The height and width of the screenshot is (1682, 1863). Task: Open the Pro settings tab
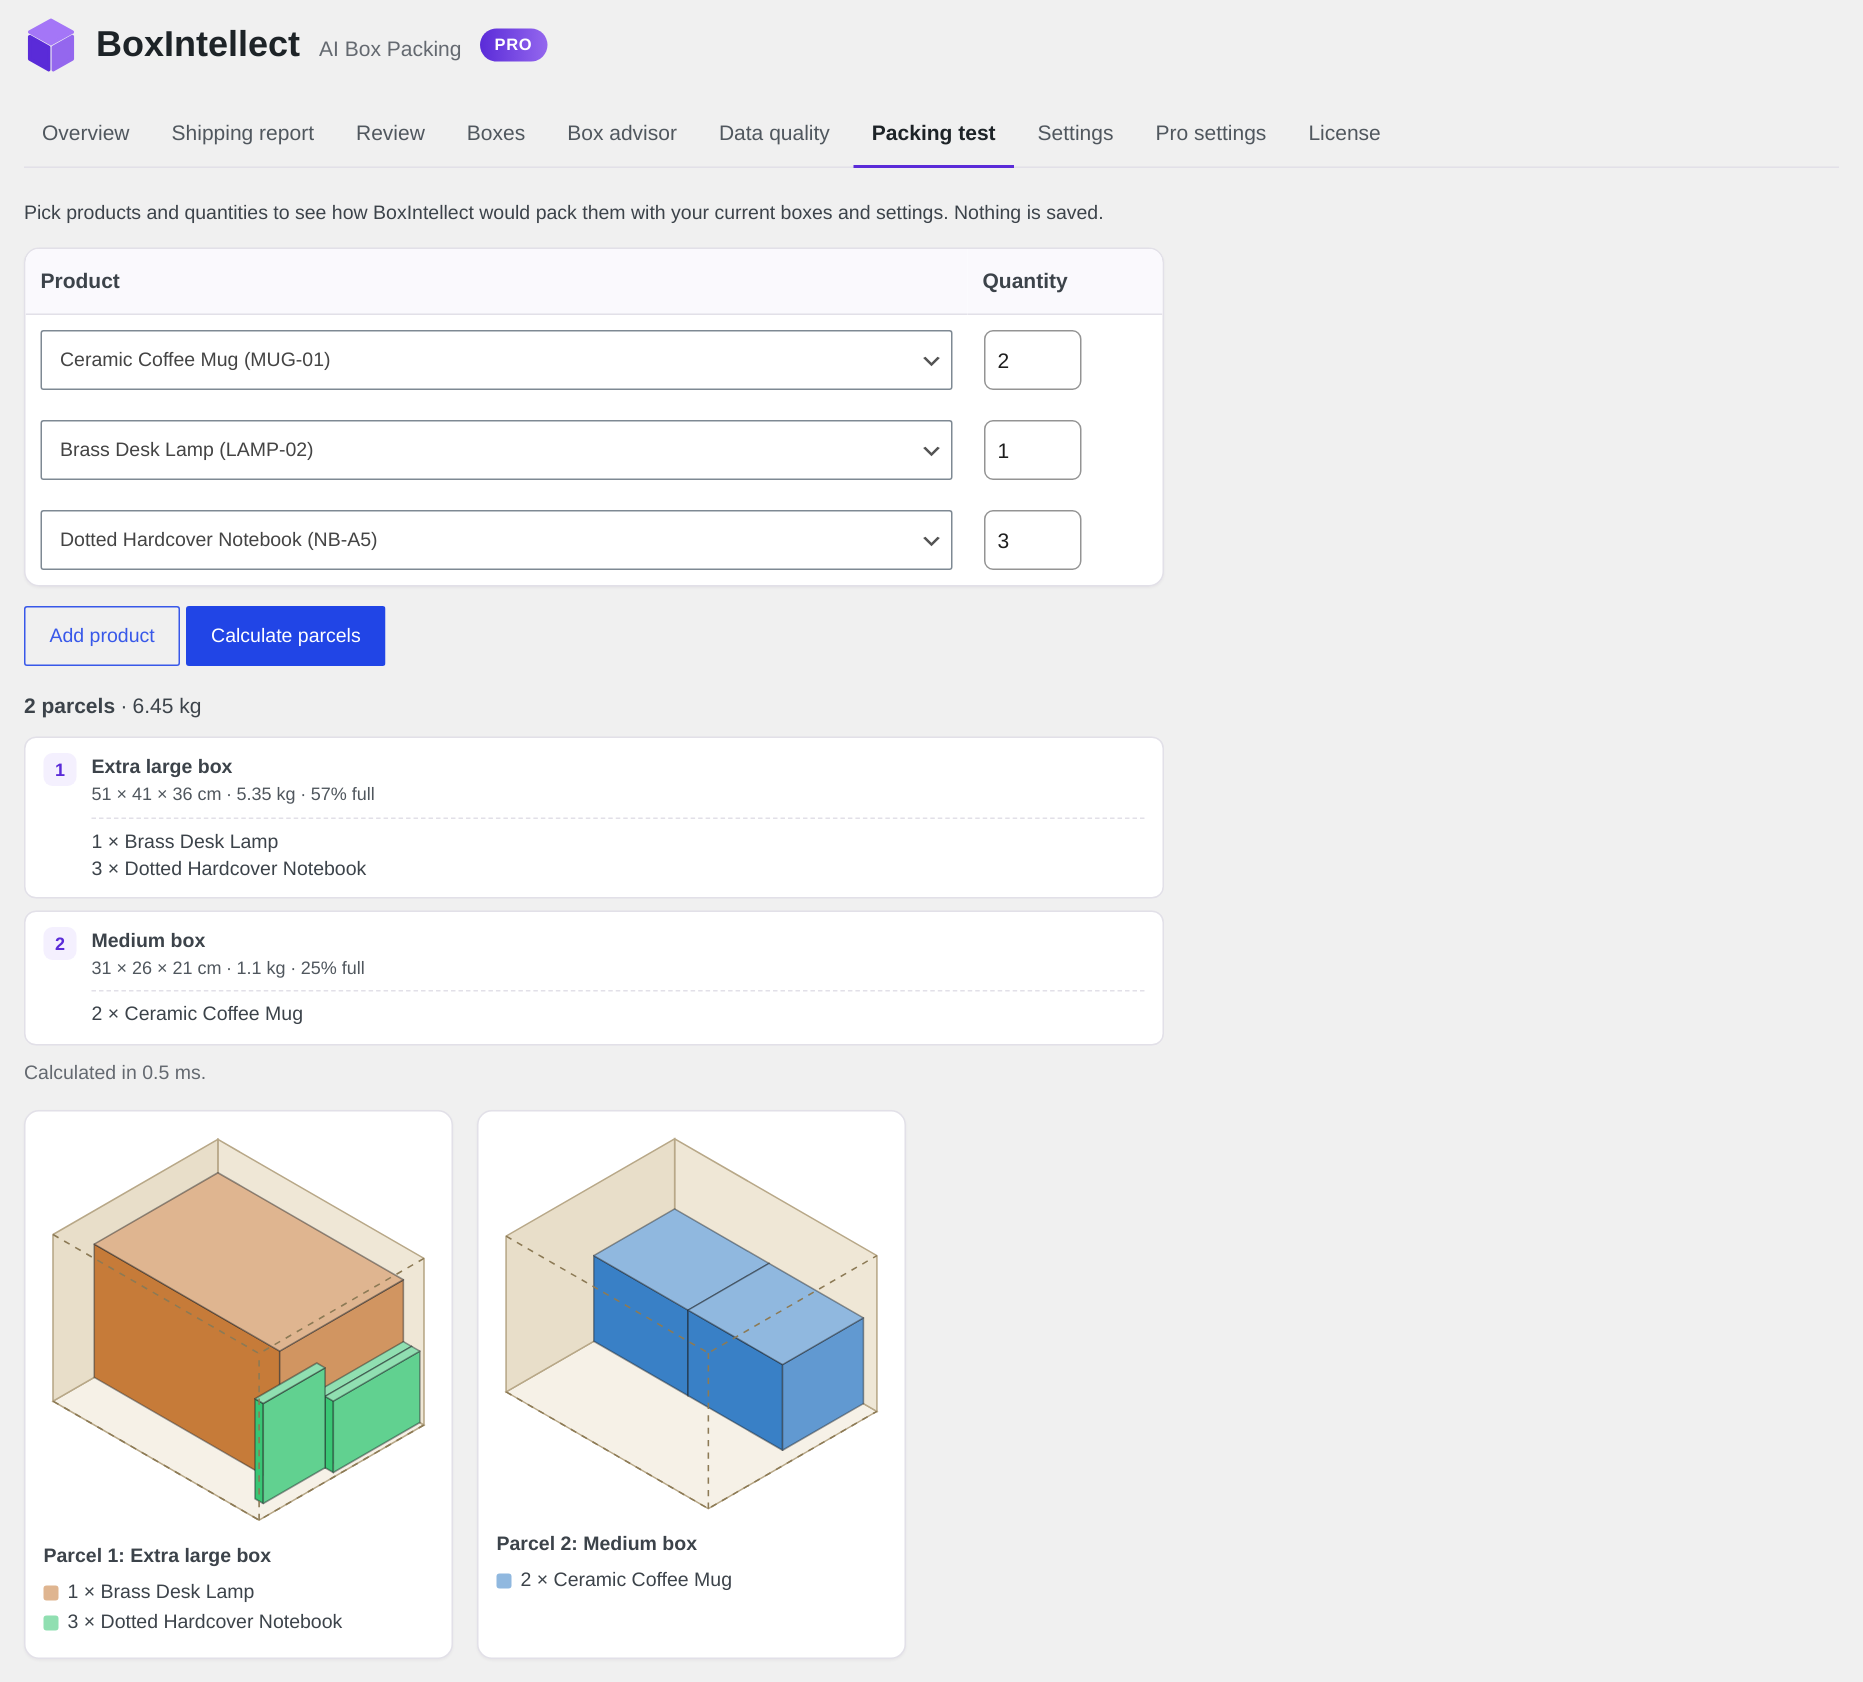pyautogui.click(x=1211, y=133)
